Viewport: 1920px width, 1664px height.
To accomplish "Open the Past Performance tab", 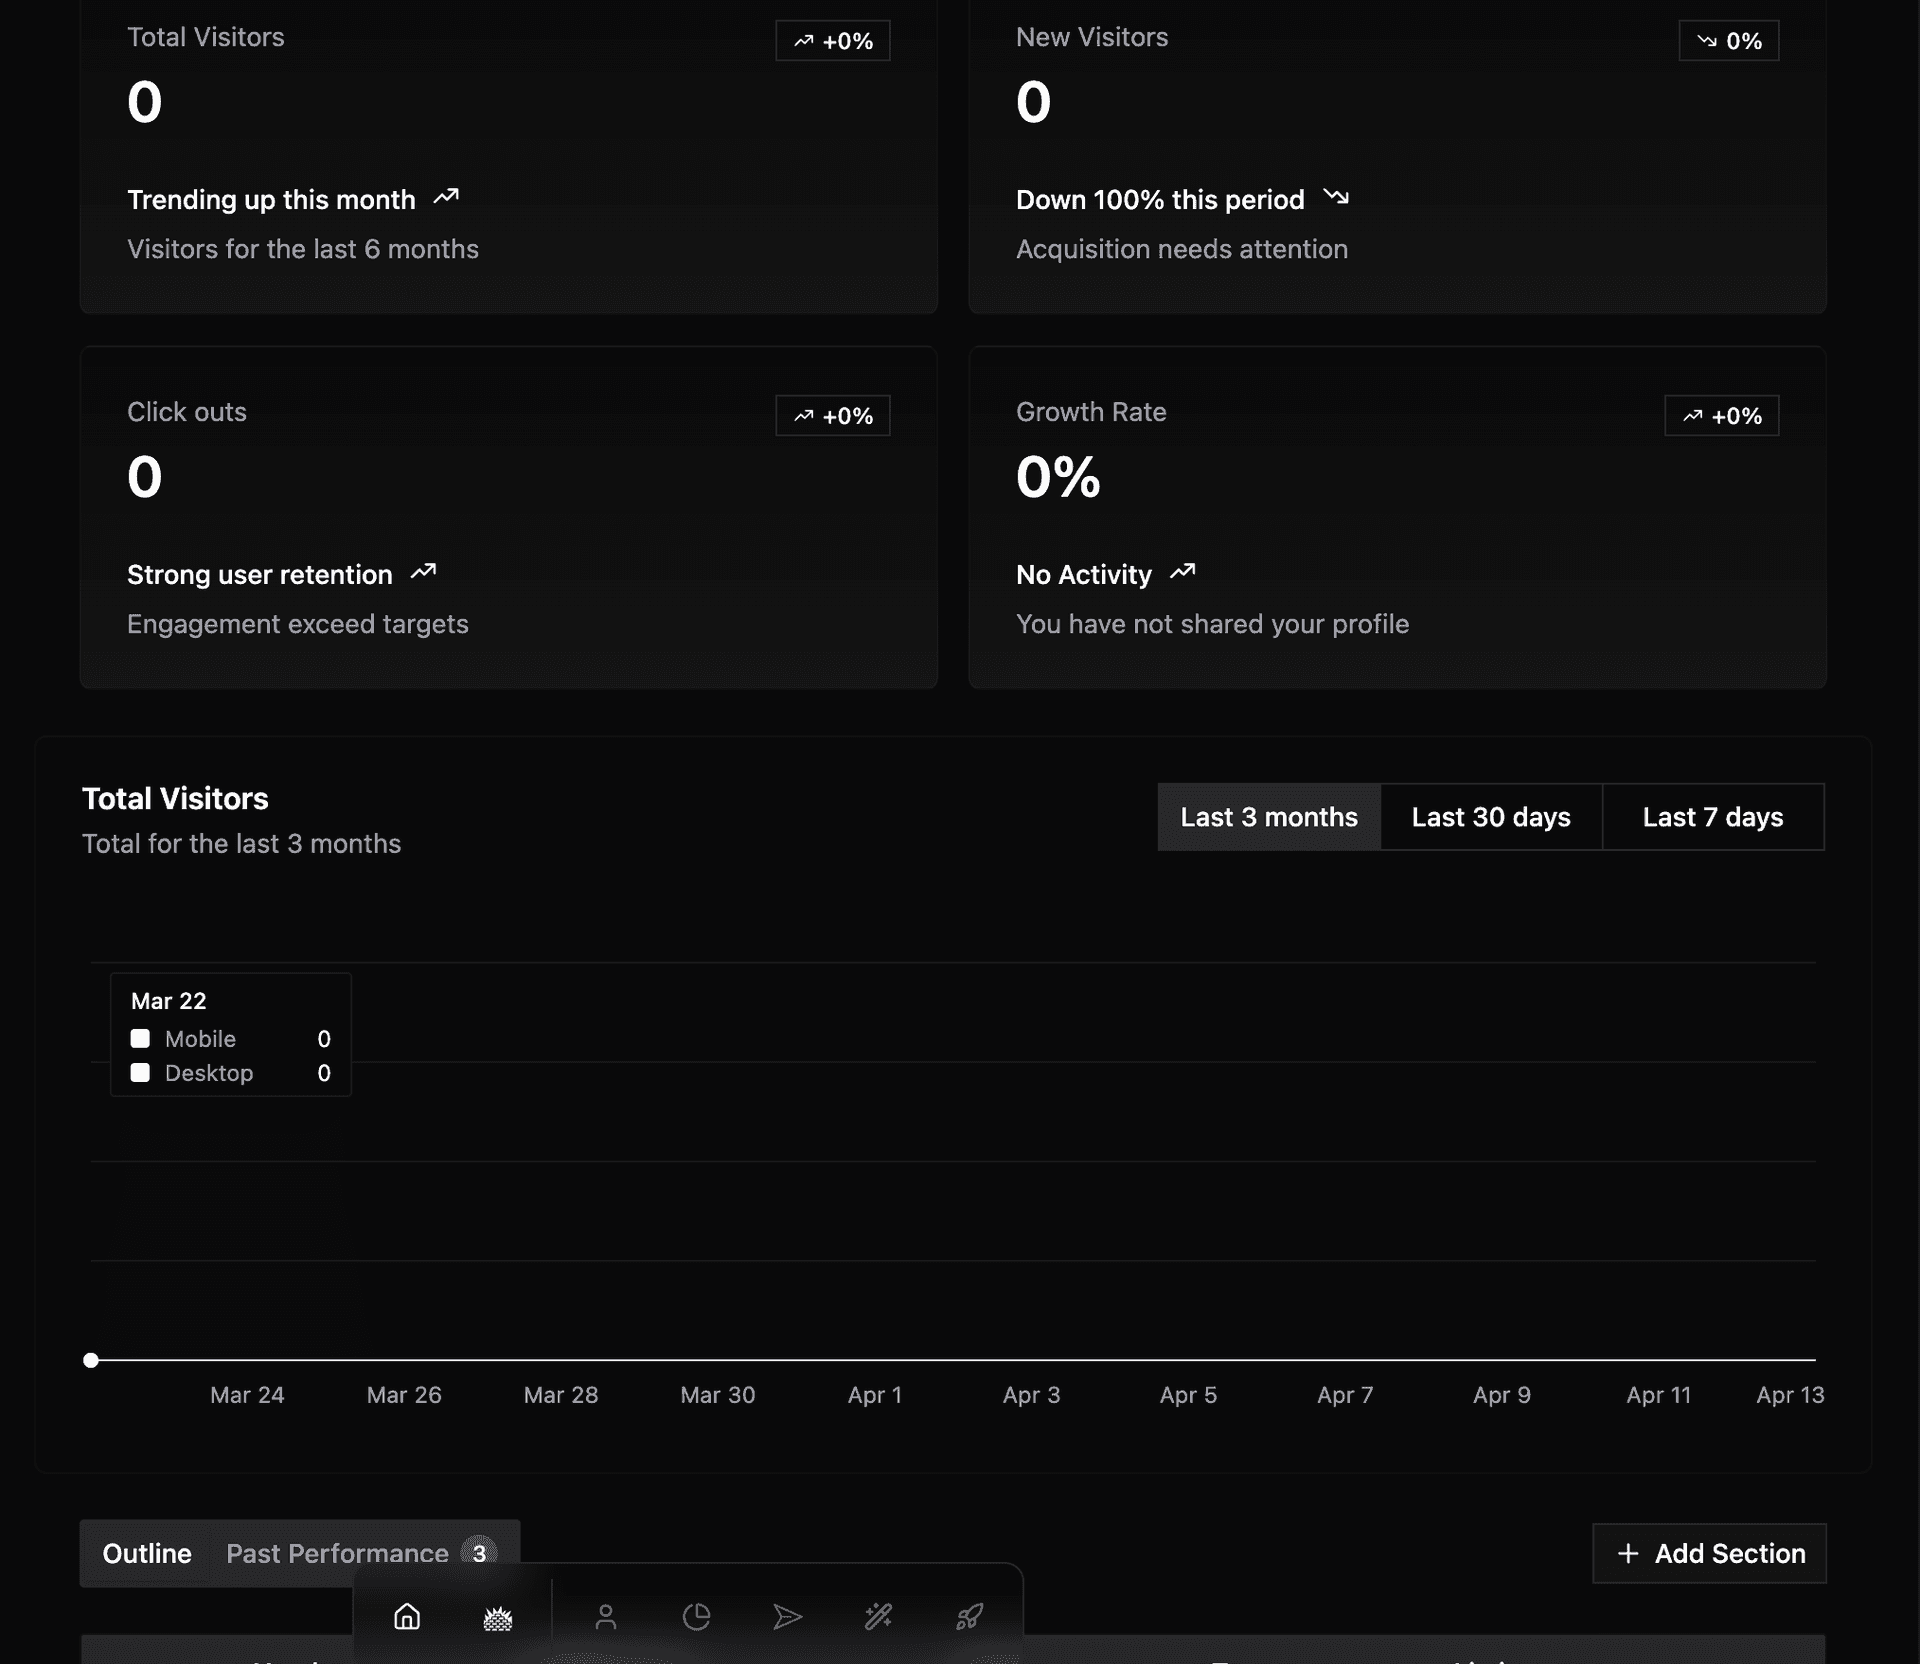I will (337, 1553).
